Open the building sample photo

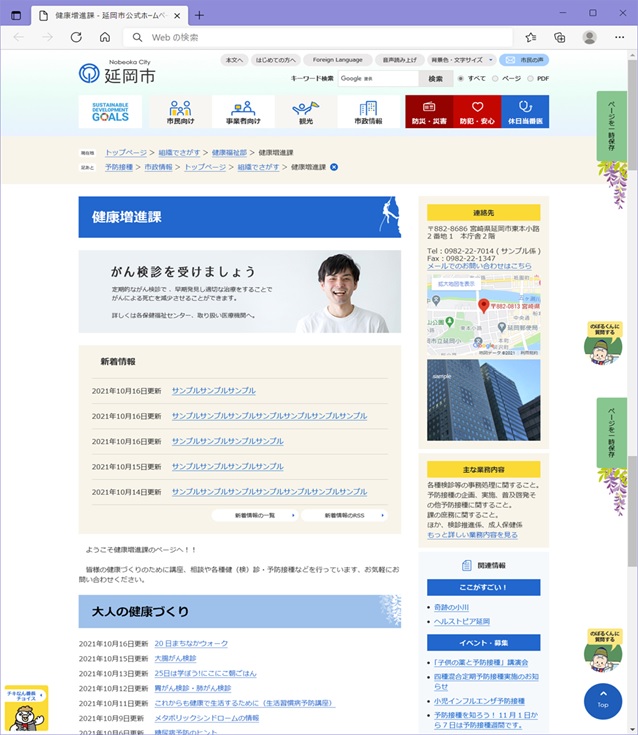(x=483, y=400)
